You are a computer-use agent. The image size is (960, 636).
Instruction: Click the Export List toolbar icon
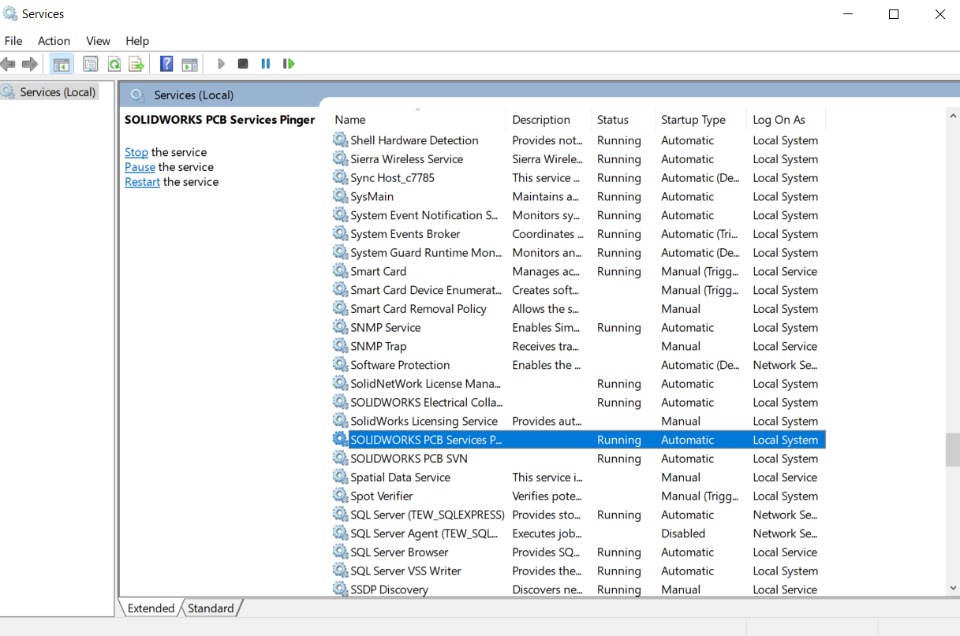pyautogui.click(x=136, y=64)
